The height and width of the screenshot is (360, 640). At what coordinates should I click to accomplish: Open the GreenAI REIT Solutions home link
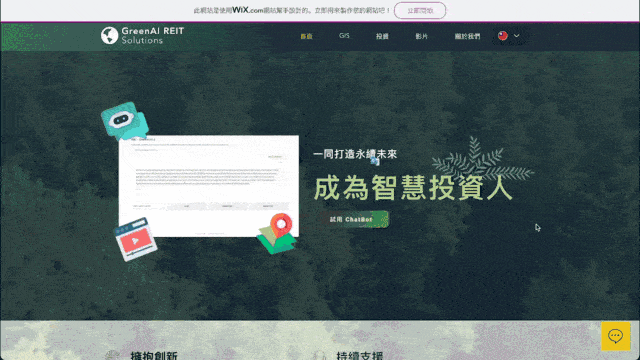153,36
